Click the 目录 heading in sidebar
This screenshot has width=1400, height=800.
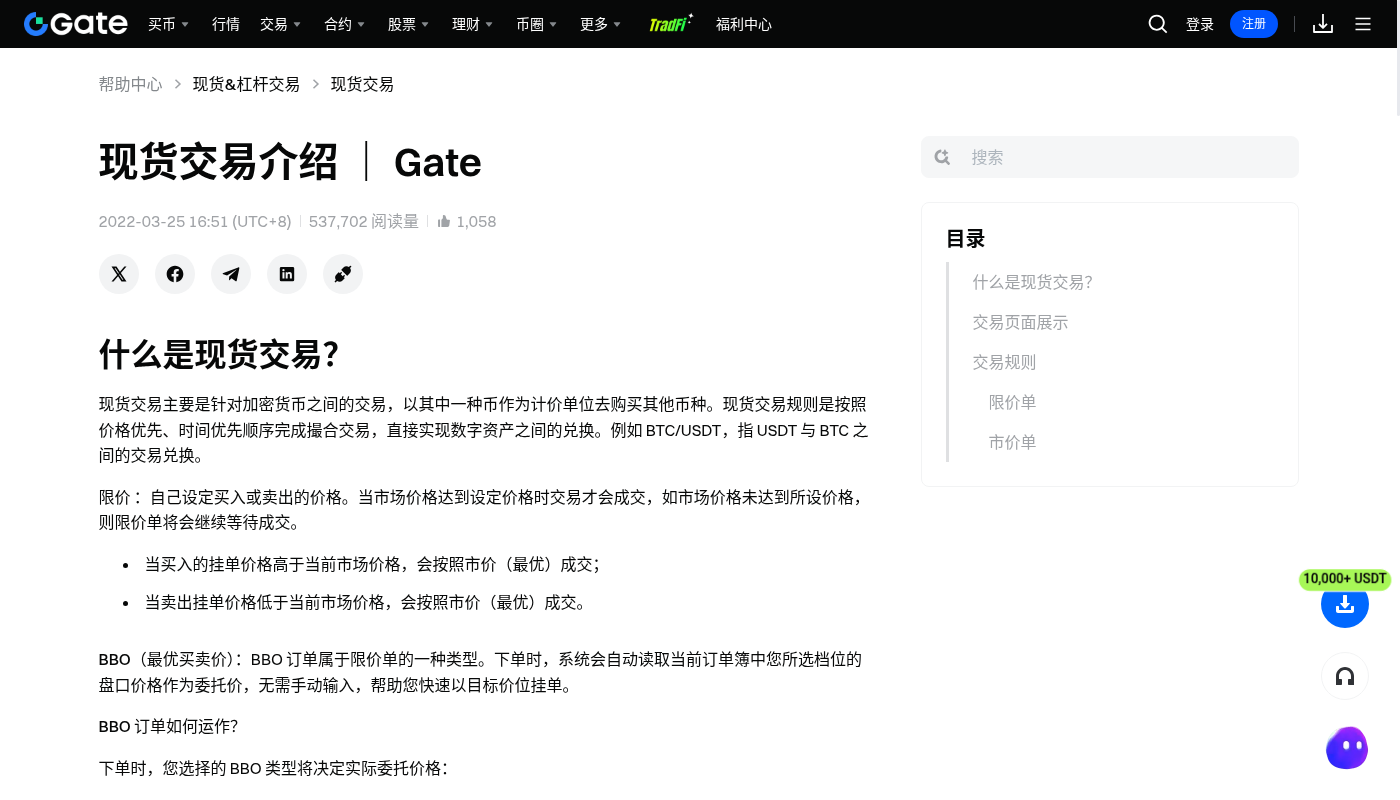pos(966,238)
